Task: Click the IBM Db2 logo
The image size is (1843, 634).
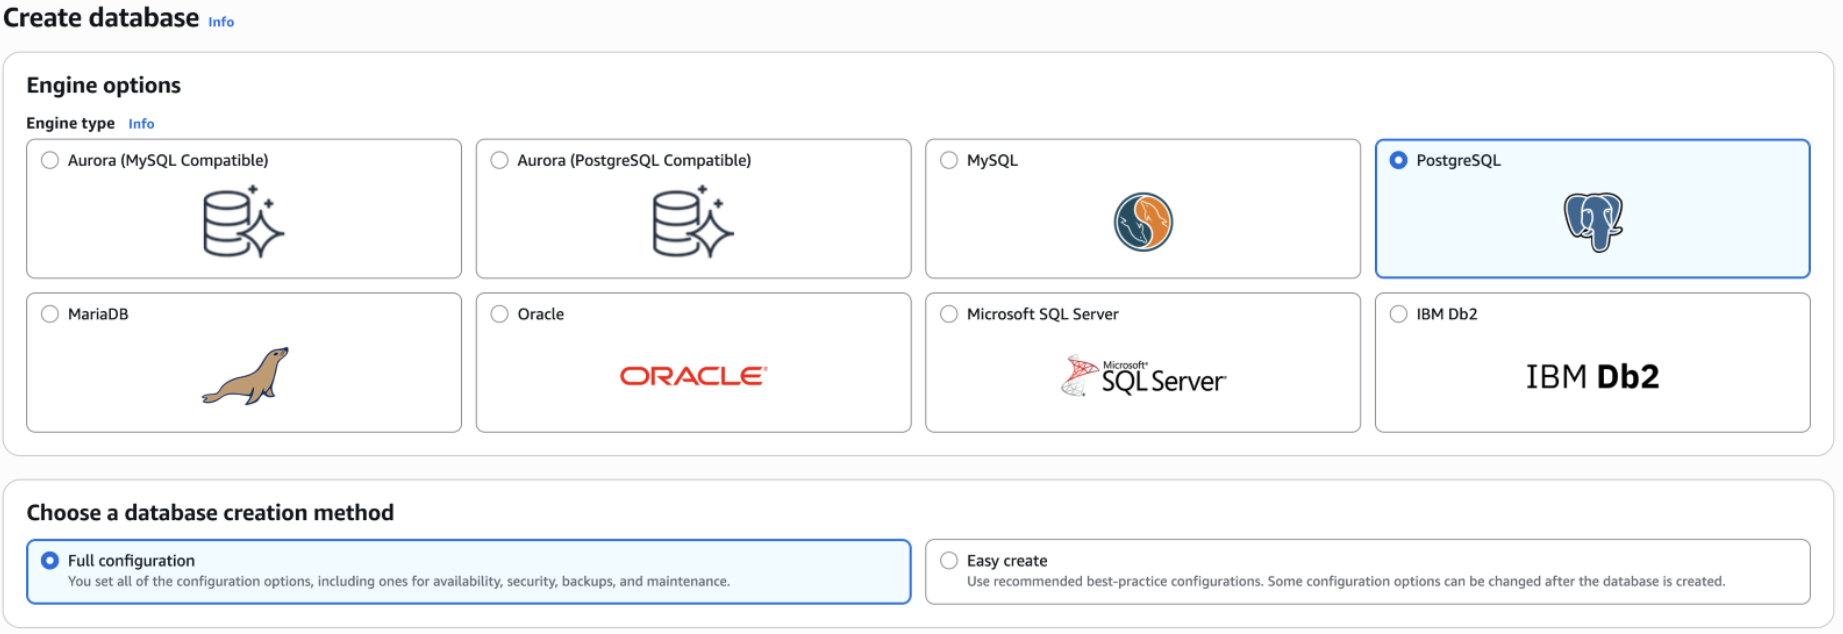Action: click(1592, 377)
